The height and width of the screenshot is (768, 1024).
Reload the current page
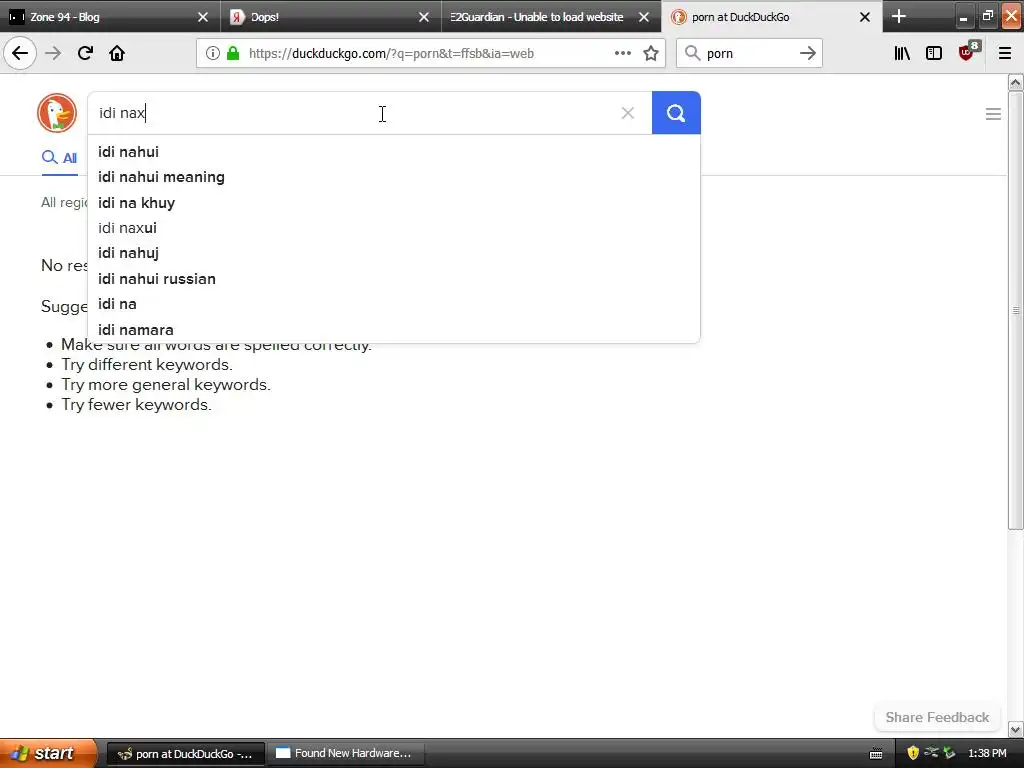pos(85,53)
